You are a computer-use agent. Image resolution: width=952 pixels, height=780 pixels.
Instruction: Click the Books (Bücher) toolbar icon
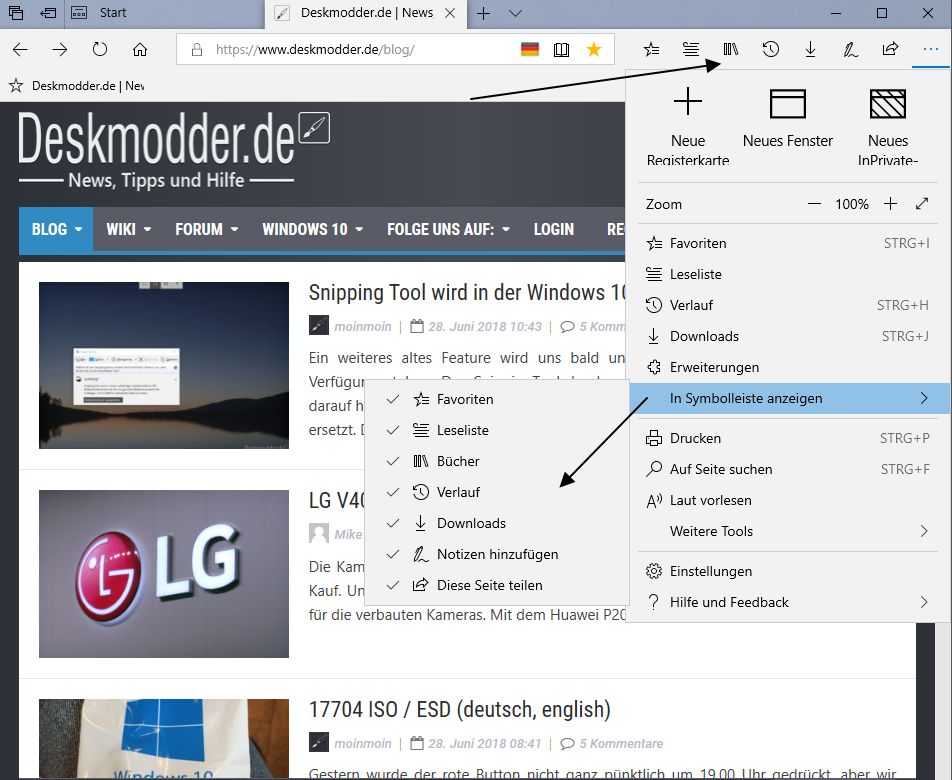730,49
